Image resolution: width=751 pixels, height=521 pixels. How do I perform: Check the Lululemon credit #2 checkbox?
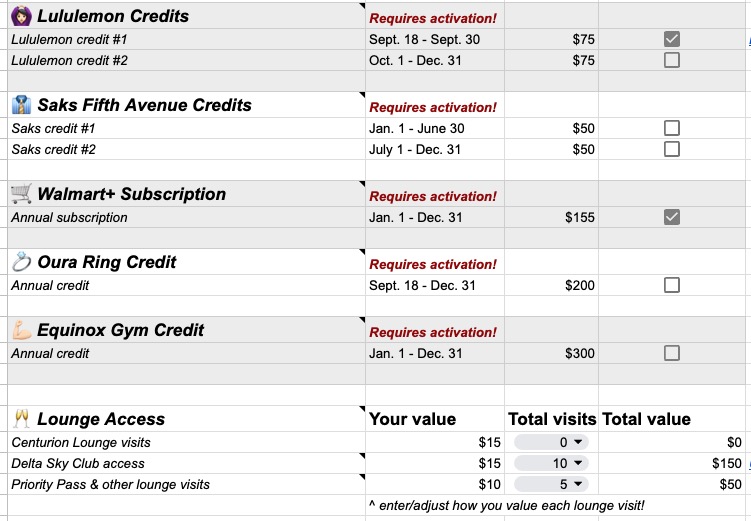pos(672,60)
